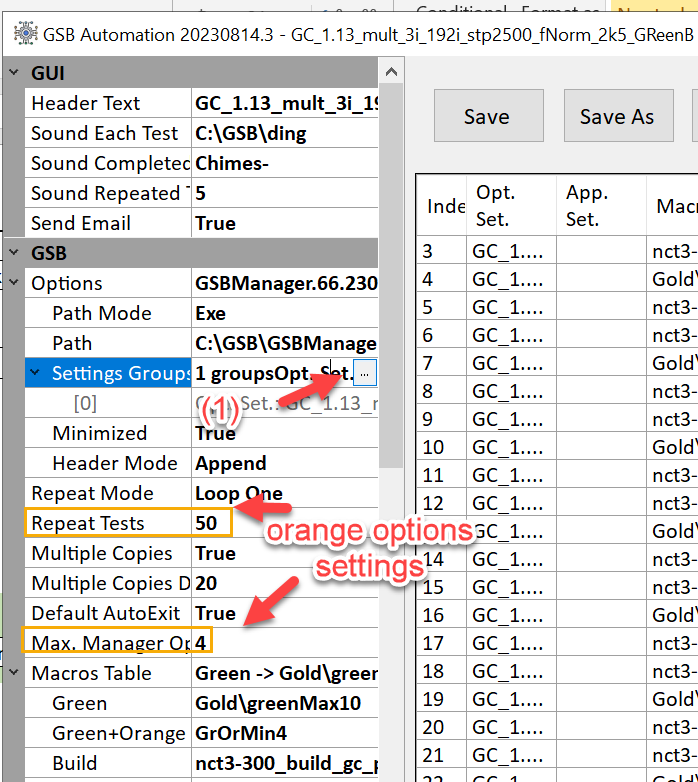This screenshot has height=782, width=698.
Task: Collapse the Options property node
Action: [x=13, y=283]
